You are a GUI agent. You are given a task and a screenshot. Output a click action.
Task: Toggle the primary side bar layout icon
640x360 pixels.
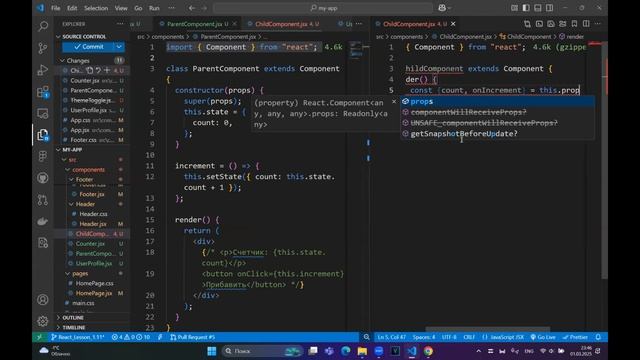(x=526, y=8)
